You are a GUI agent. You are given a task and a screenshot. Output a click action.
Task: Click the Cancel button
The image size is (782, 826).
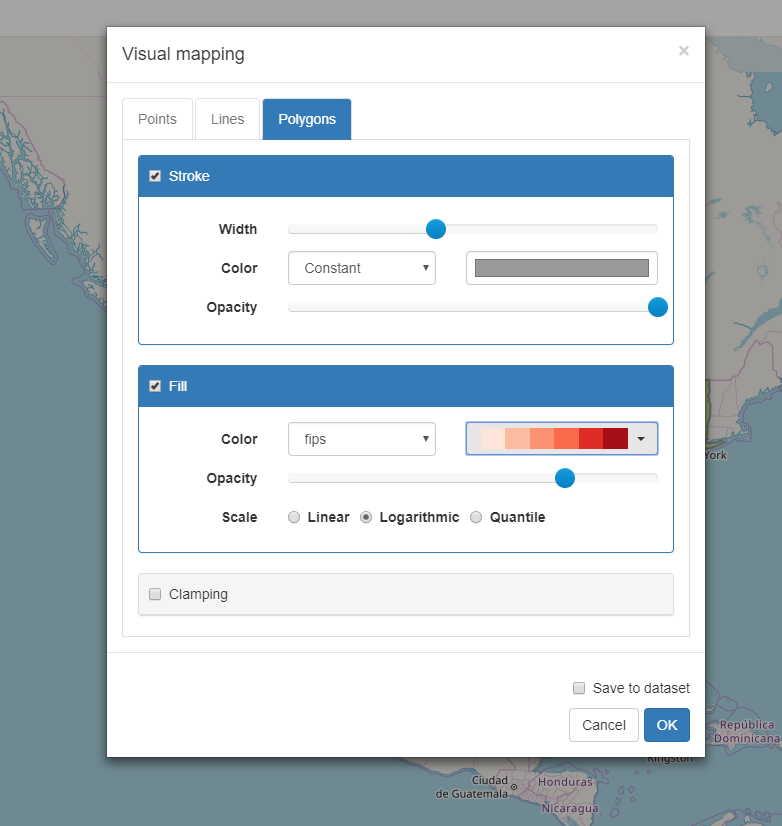pos(603,725)
